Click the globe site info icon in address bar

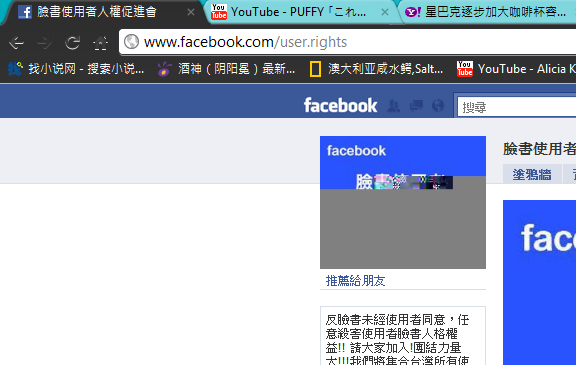point(131,41)
